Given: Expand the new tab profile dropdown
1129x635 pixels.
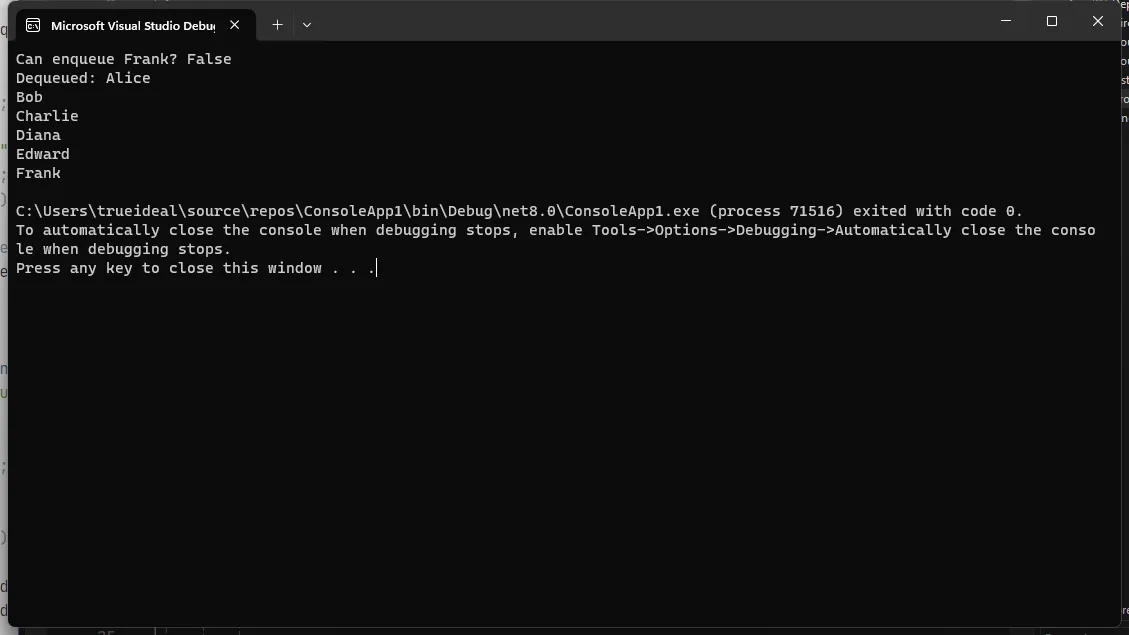Looking at the screenshot, I should 307,25.
